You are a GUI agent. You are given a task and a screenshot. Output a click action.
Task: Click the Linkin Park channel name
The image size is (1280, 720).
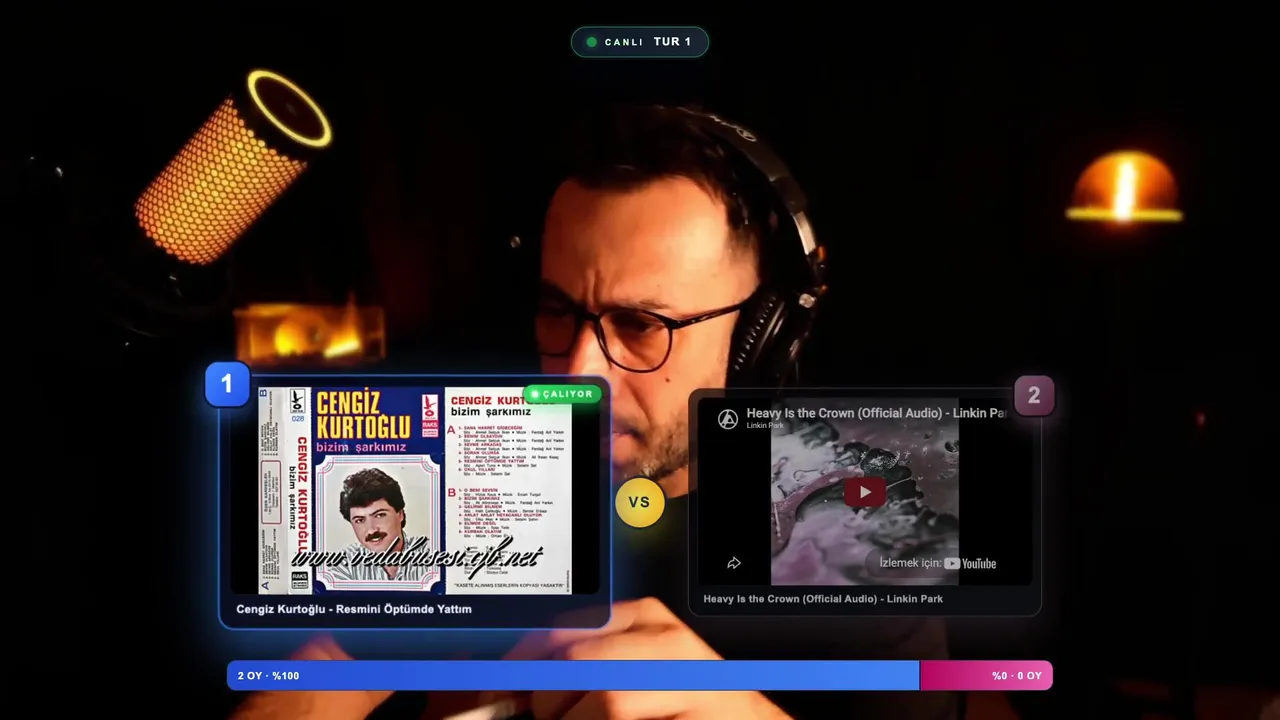[765, 426]
